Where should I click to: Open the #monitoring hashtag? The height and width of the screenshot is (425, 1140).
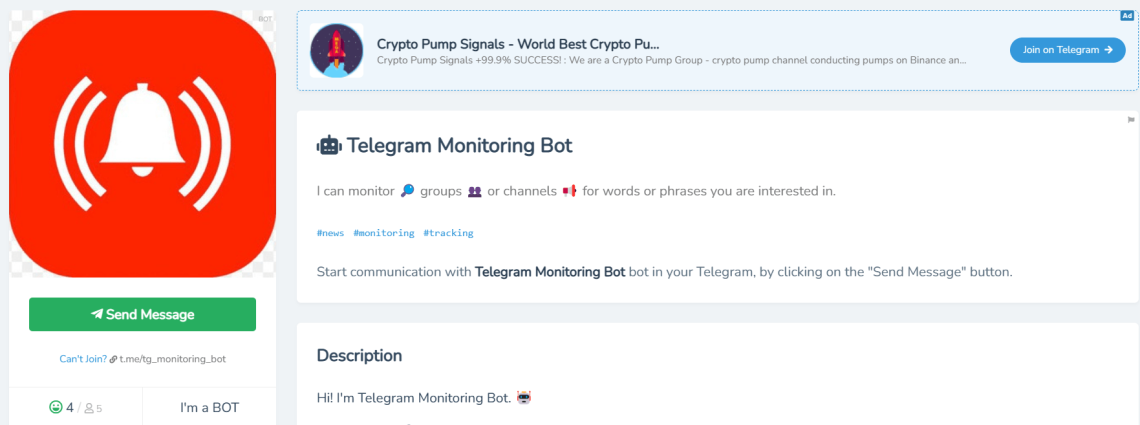383,233
